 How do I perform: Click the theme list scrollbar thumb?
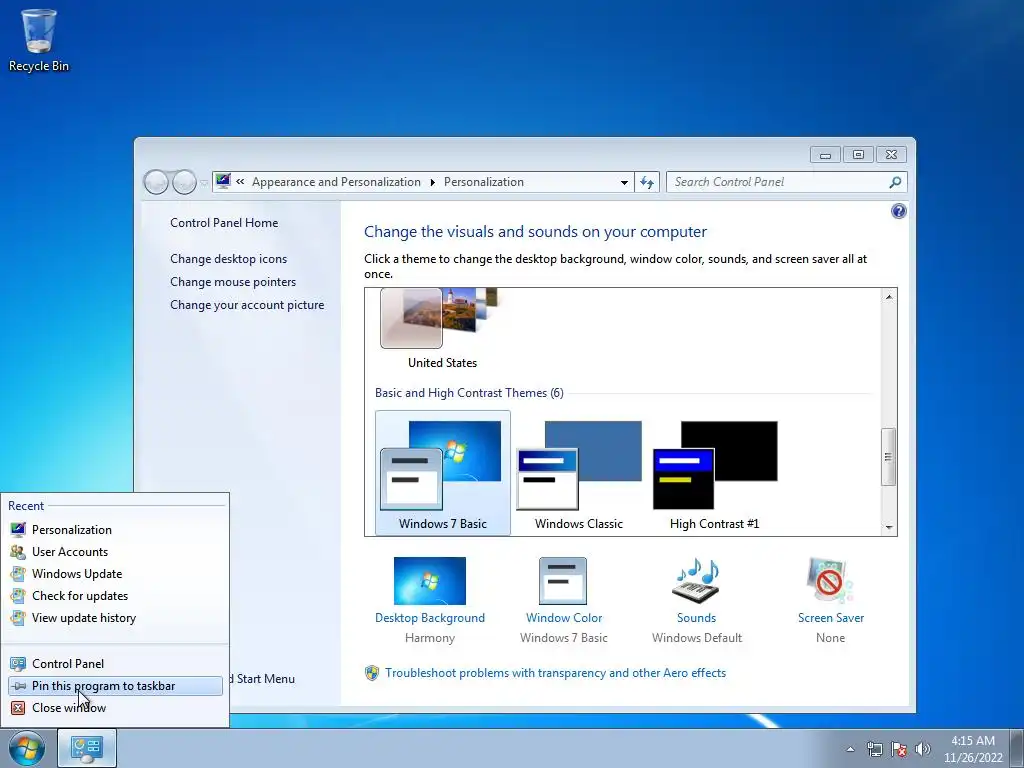(x=888, y=457)
